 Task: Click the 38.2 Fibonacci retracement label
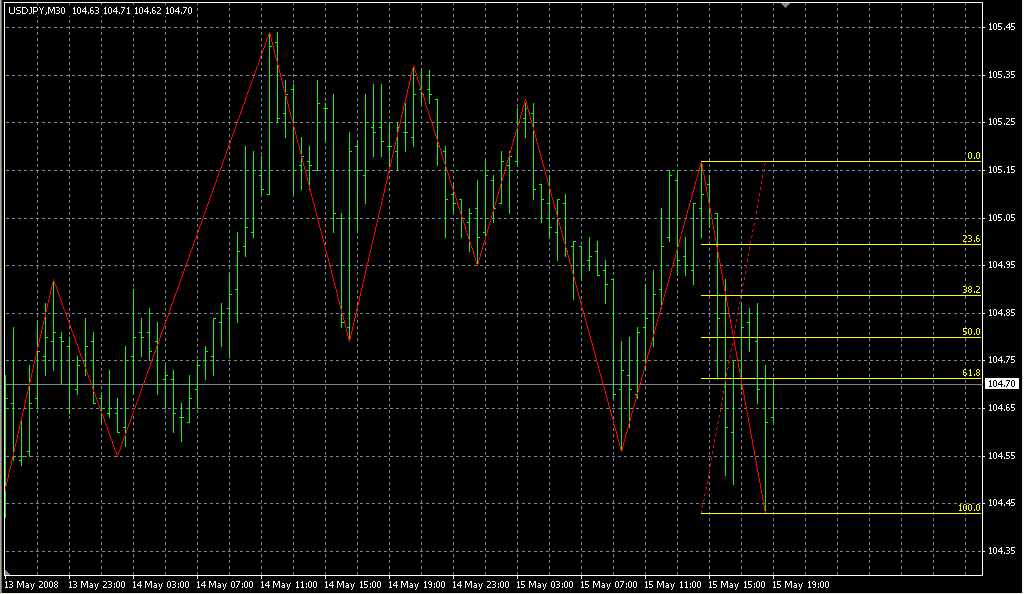(970, 289)
